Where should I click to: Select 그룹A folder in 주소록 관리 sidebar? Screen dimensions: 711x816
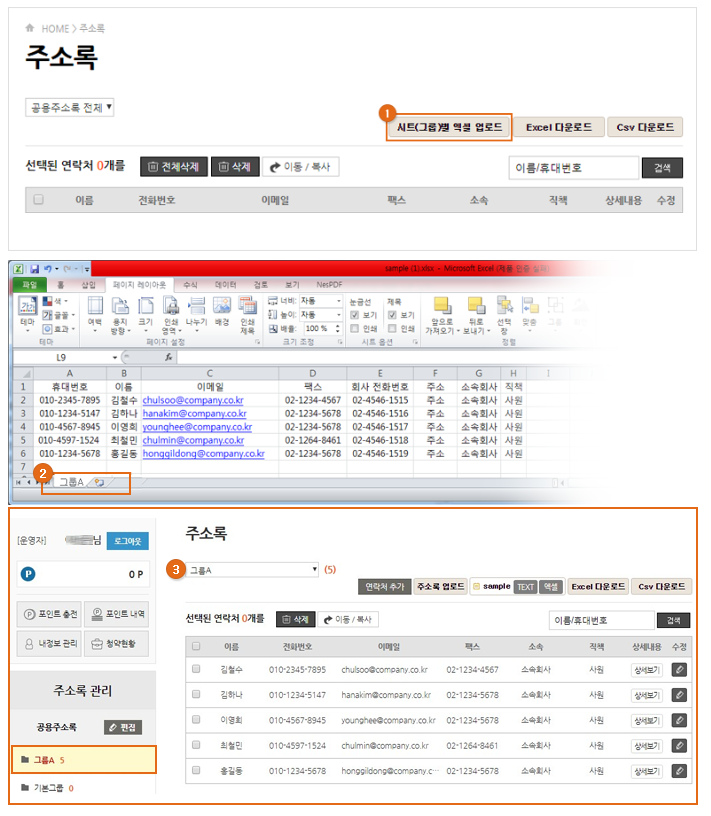[x=43, y=760]
